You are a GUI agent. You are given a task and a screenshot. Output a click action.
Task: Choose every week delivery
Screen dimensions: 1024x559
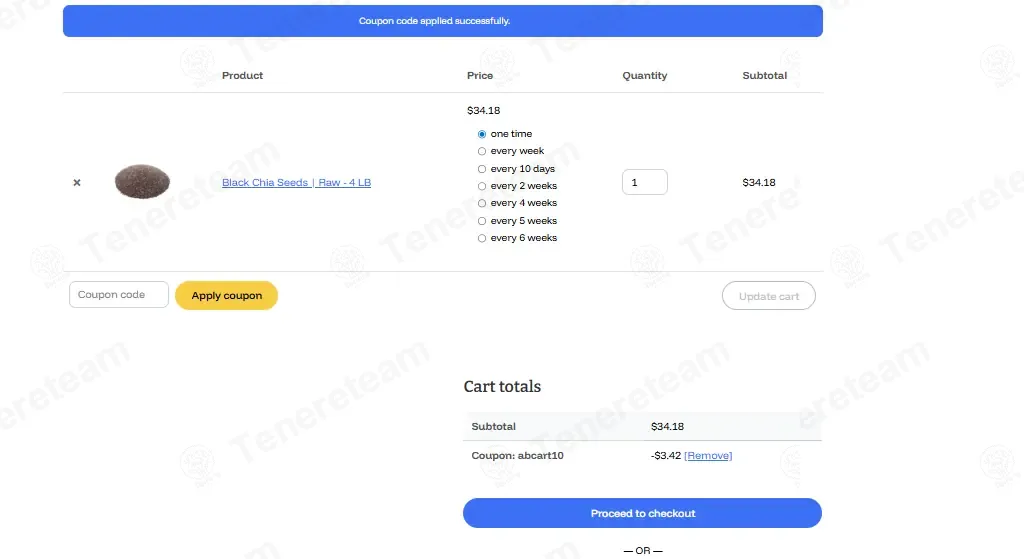482,152
